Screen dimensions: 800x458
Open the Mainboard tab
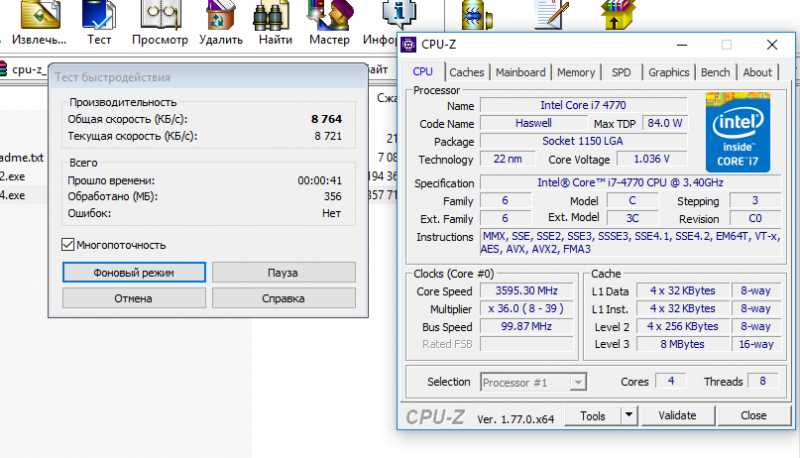pyautogui.click(x=521, y=72)
